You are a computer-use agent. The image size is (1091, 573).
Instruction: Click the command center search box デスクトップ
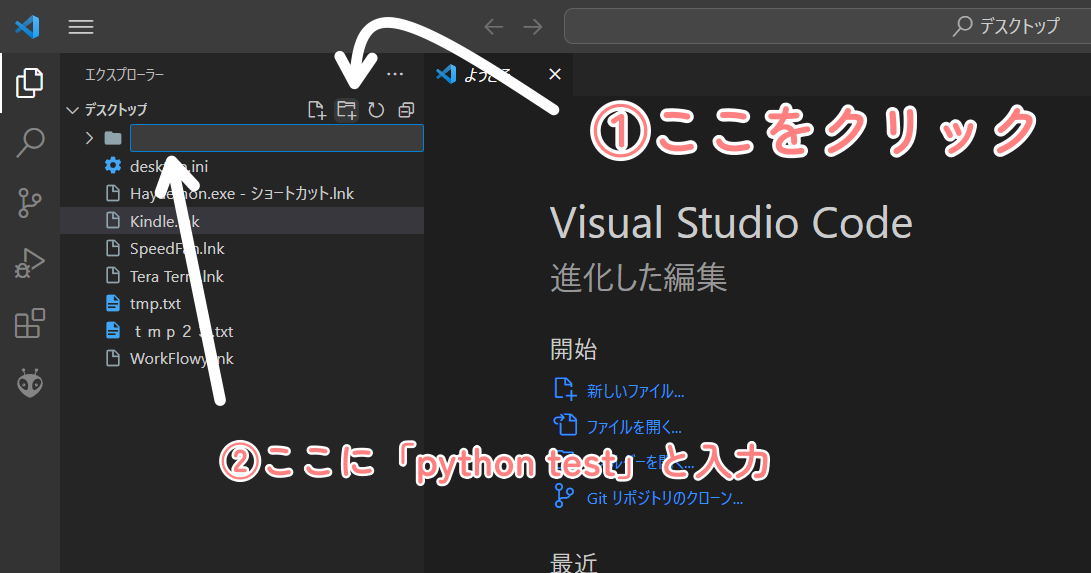tap(827, 26)
